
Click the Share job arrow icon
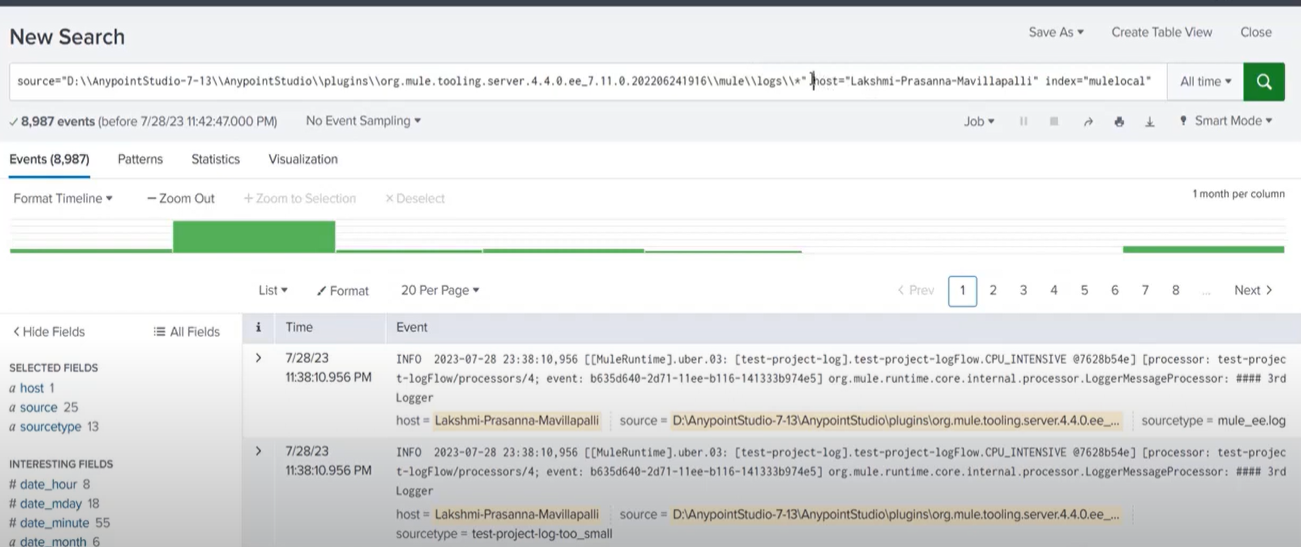point(1088,122)
